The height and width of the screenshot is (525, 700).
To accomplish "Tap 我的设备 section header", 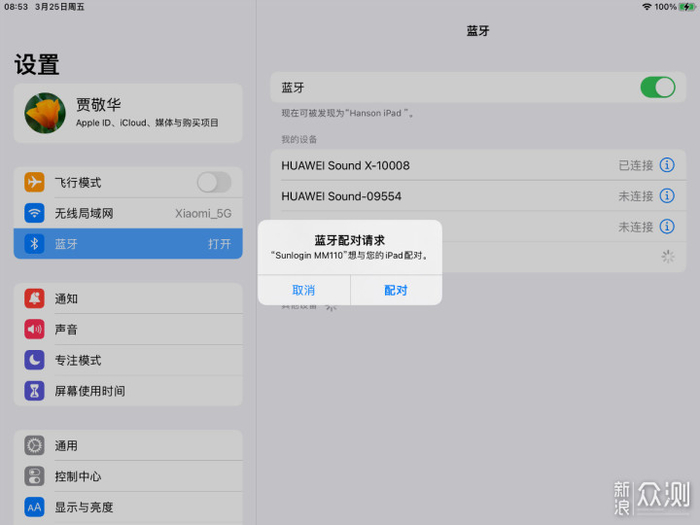I will [x=299, y=139].
